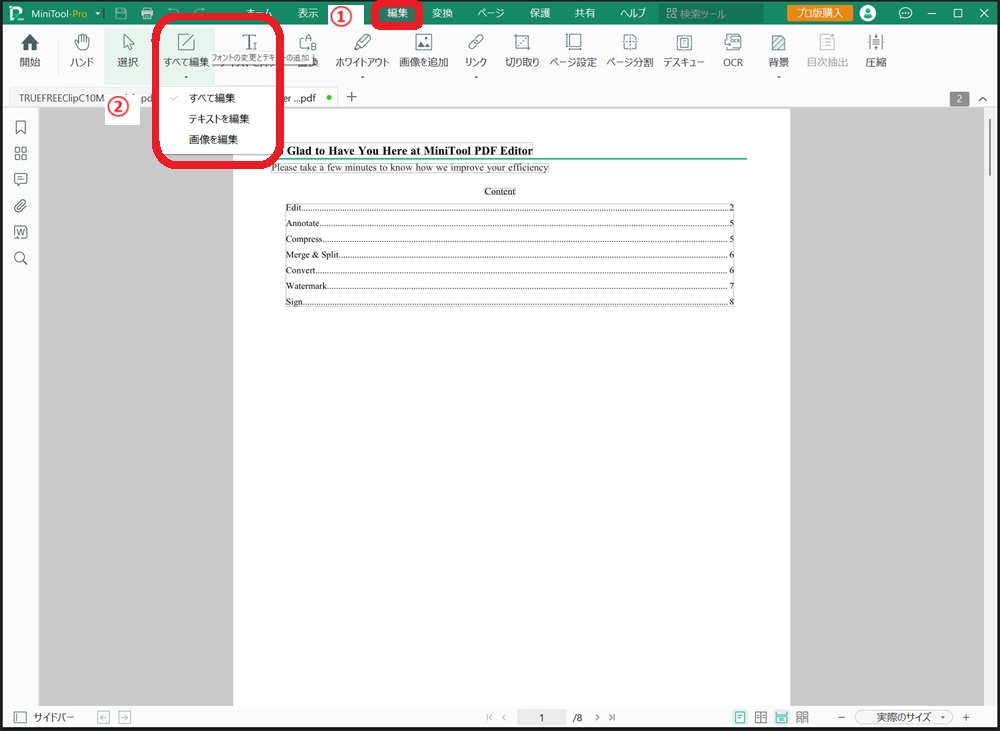The width and height of the screenshot is (1000, 731).
Task: Jump to the last page
Action: point(612,718)
